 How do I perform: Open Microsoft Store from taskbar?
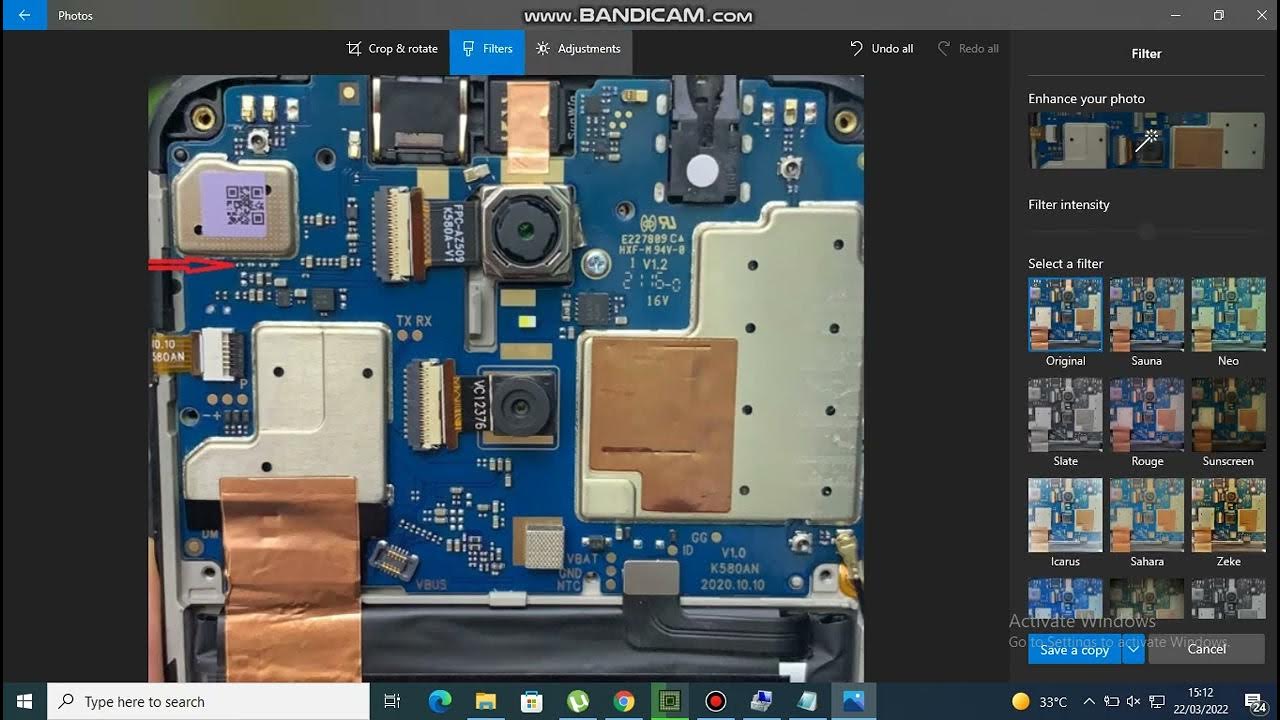tap(532, 702)
